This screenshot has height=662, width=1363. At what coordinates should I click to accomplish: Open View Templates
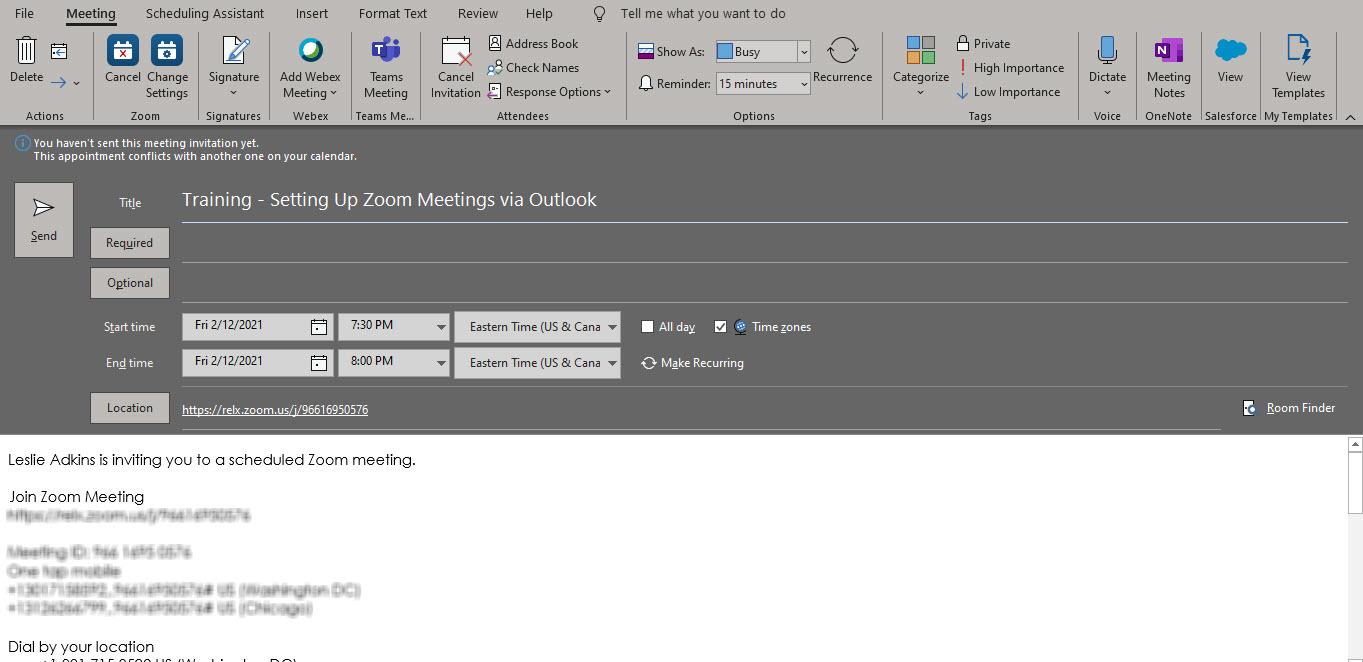pos(1298,67)
